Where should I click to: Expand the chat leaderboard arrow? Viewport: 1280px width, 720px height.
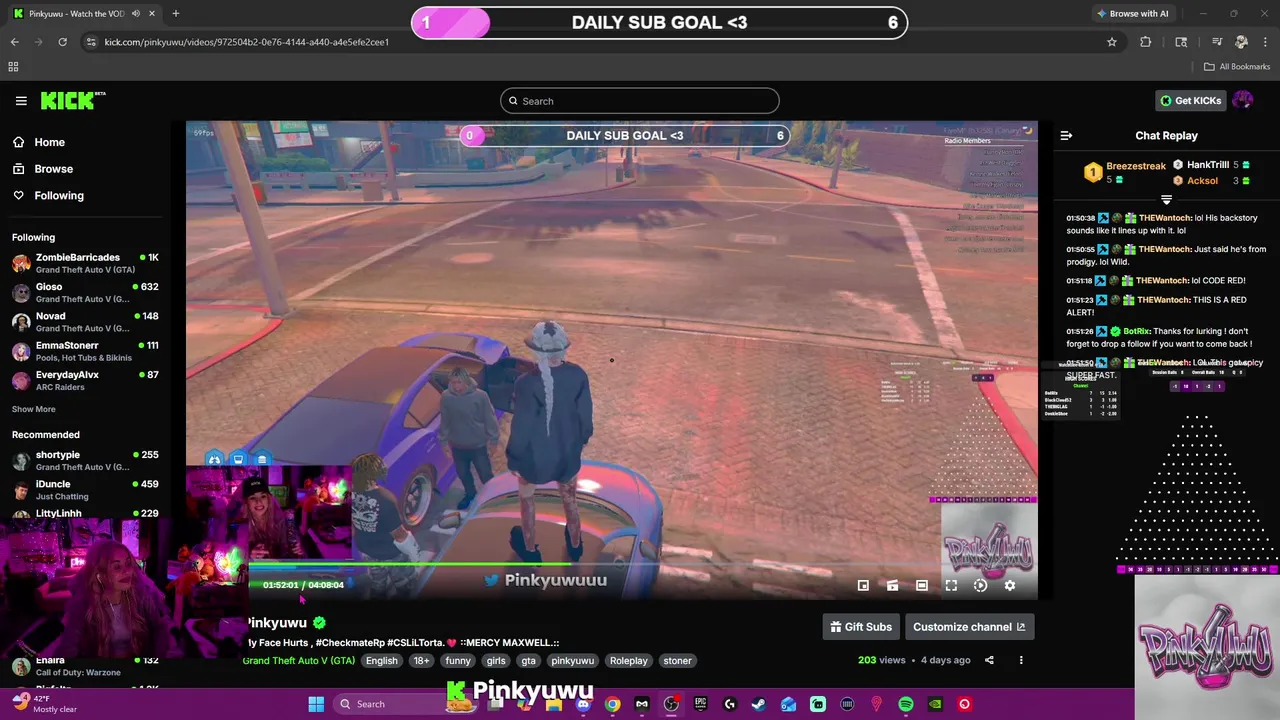(x=1166, y=199)
